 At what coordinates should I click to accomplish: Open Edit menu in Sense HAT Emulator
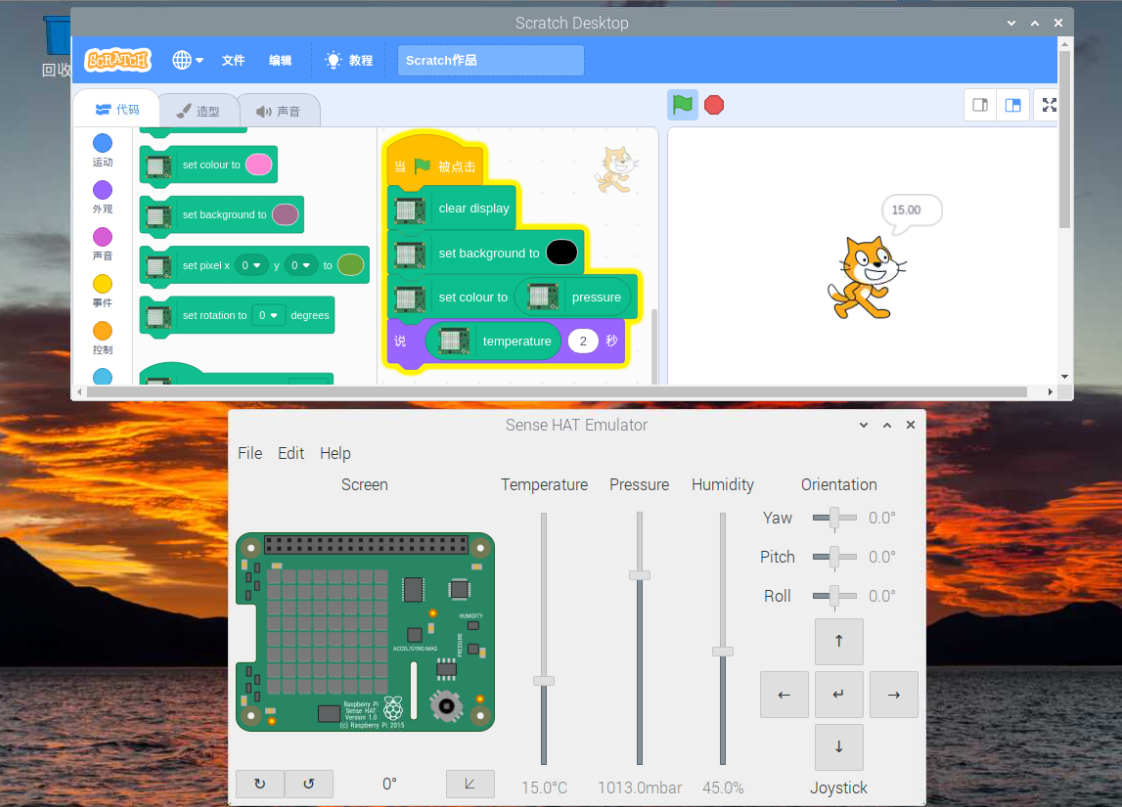point(291,454)
